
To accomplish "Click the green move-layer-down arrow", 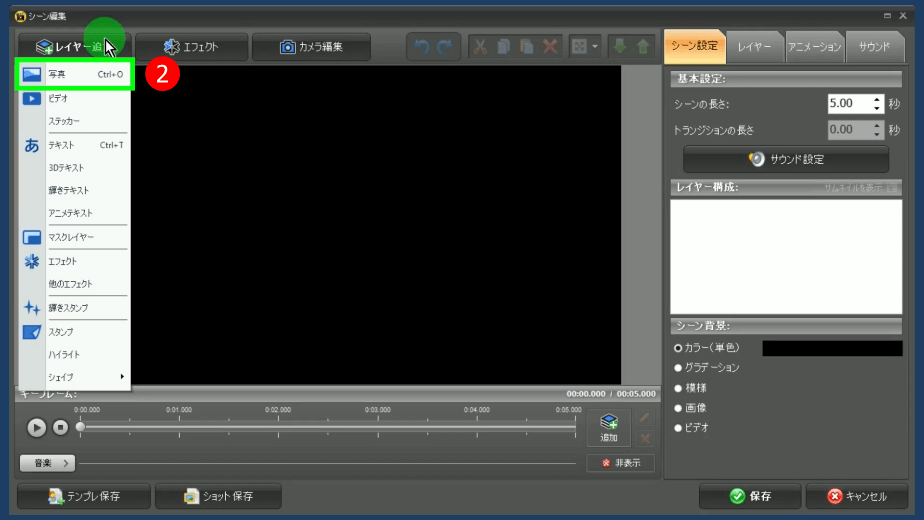I will [620, 47].
